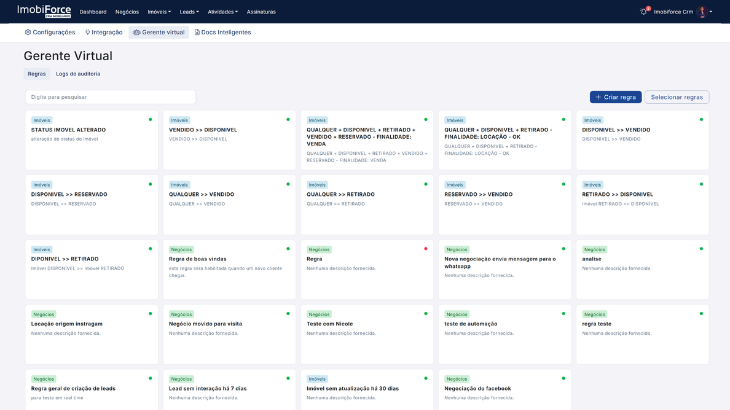Screen dimensions: 730x410
Task: Toggle status dot on RETIRADO >> DISPONIVEL card
Action: (701, 184)
